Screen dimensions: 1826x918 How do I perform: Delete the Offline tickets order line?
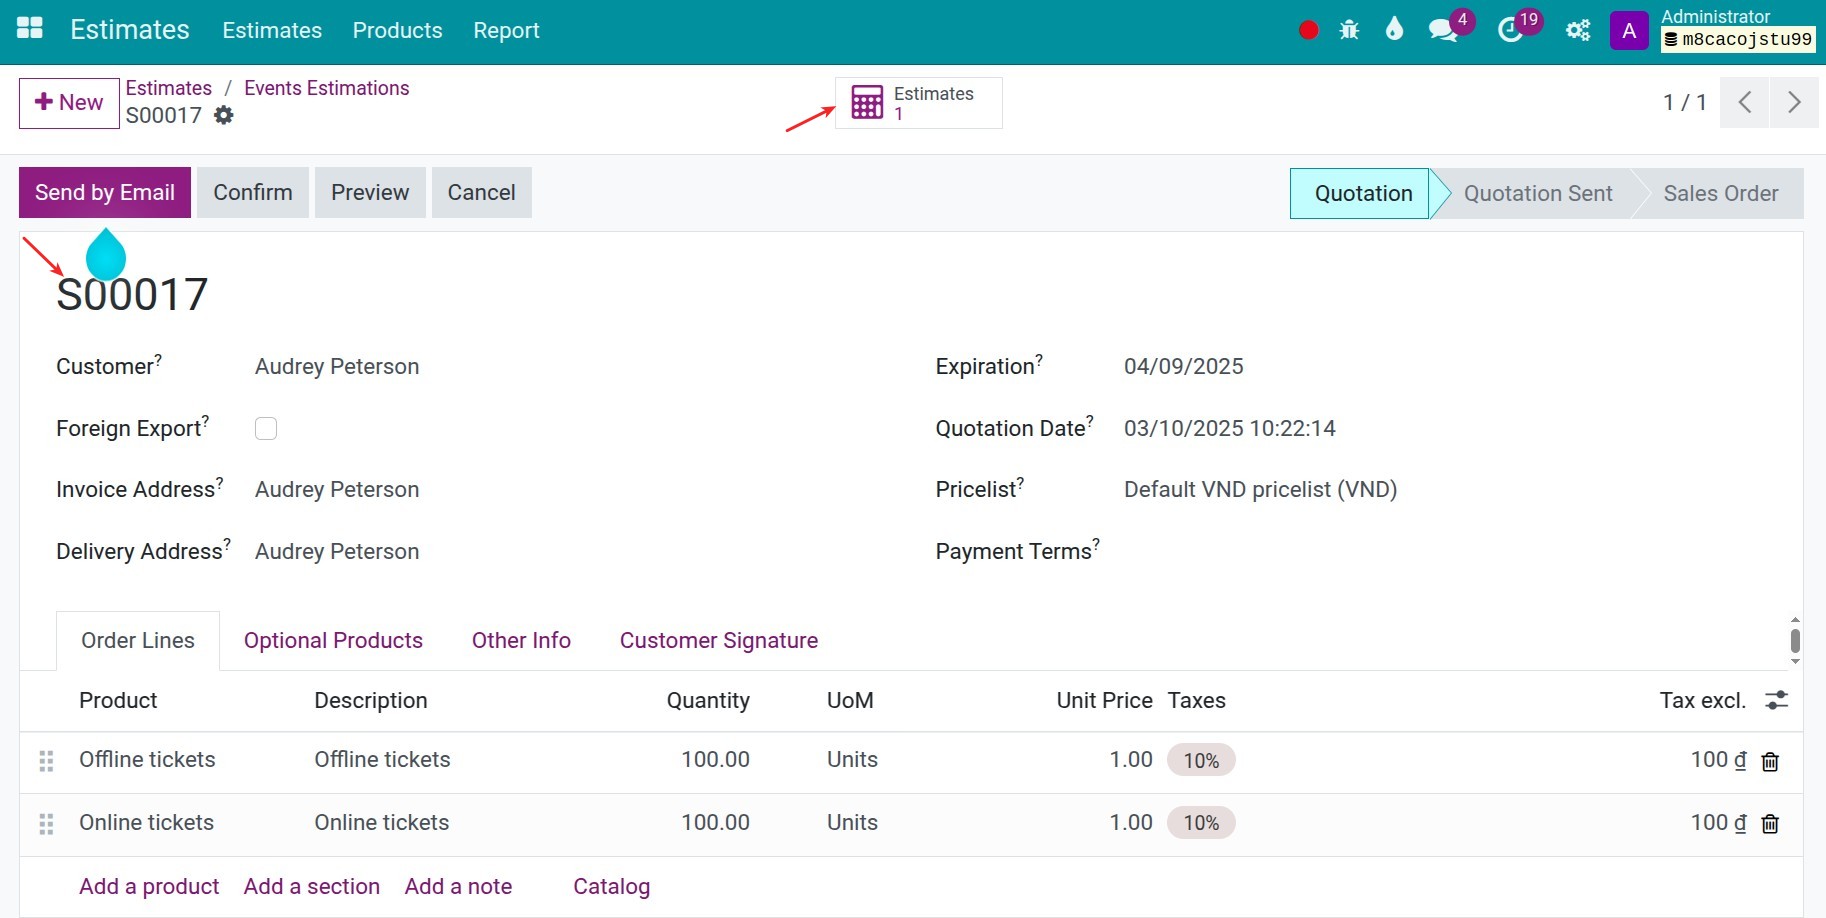pyautogui.click(x=1770, y=762)
